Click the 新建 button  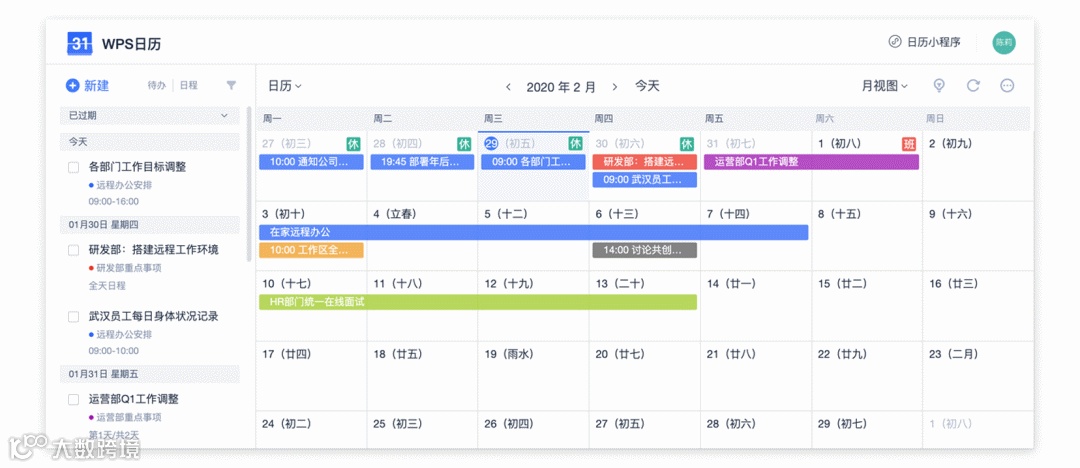(x=88, y=86)
